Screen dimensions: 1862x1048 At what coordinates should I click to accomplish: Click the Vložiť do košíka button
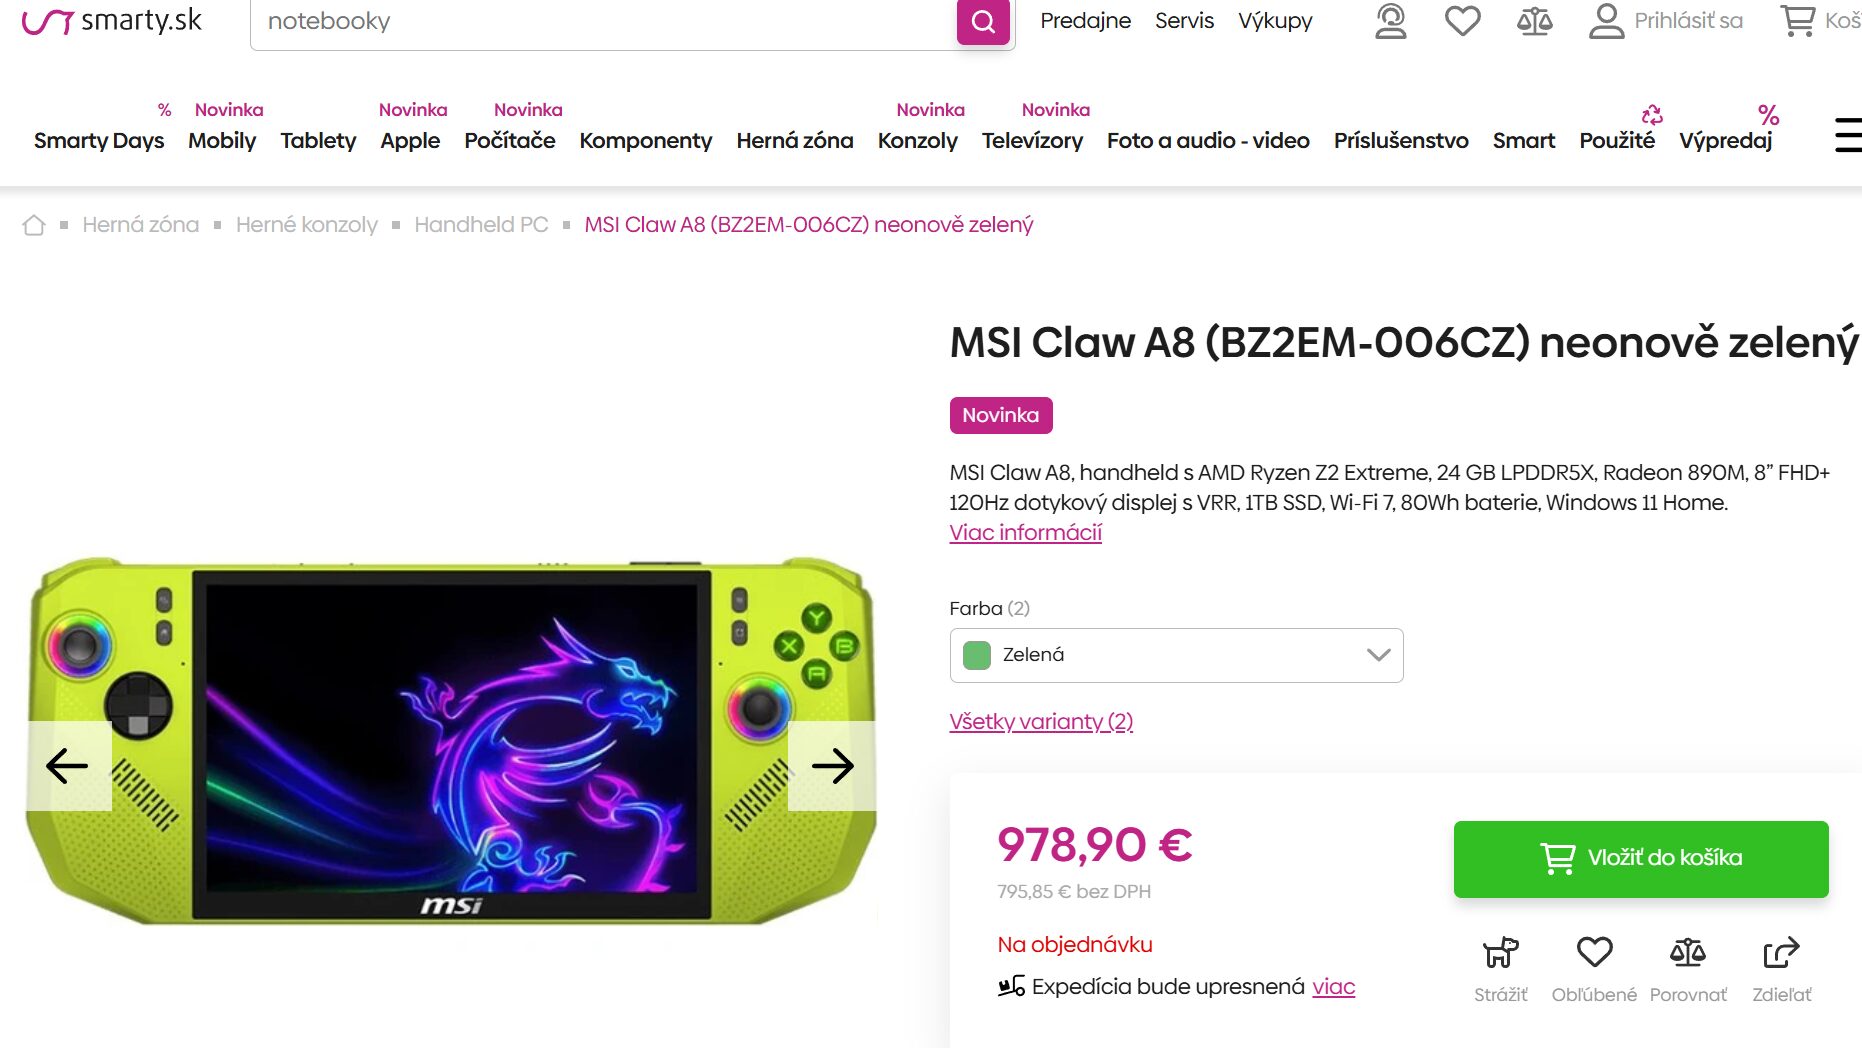[x=1641, y=859]
